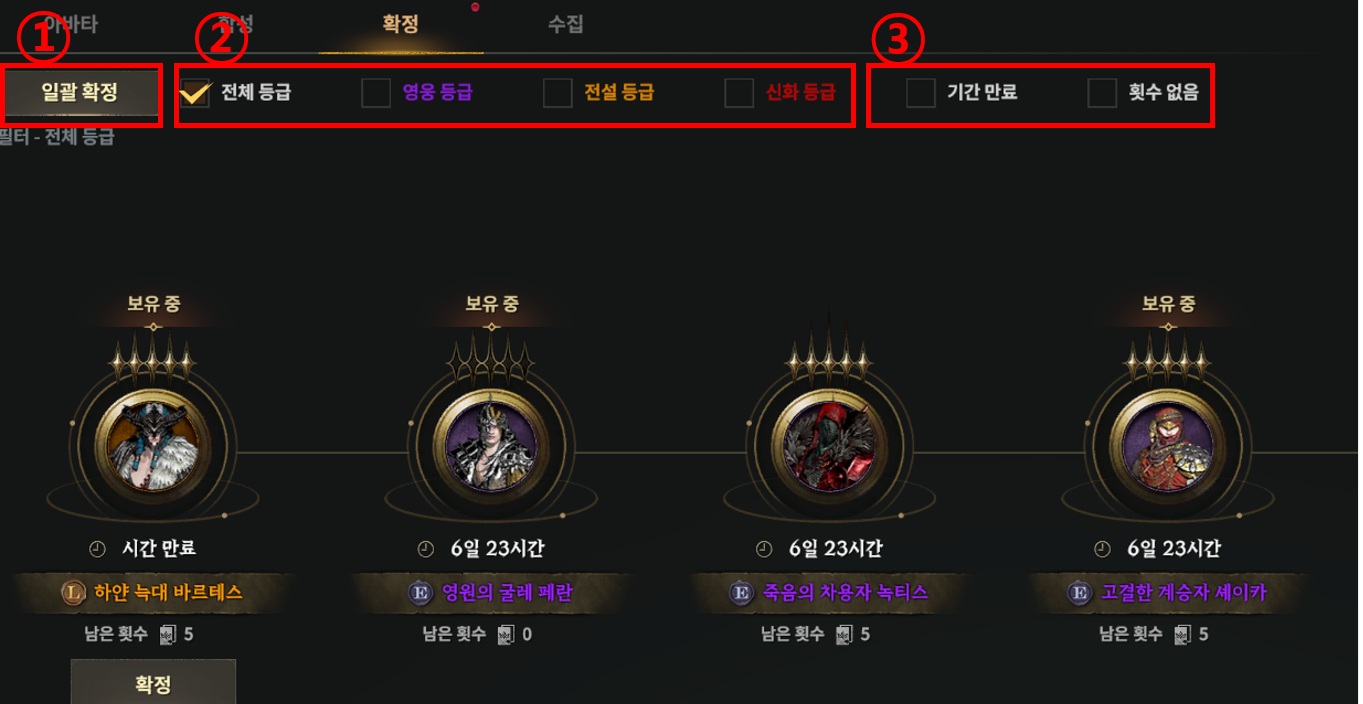
Task: Click the L grade badge beside 하얀 늑대 바르테스
Action: point(73,593)
